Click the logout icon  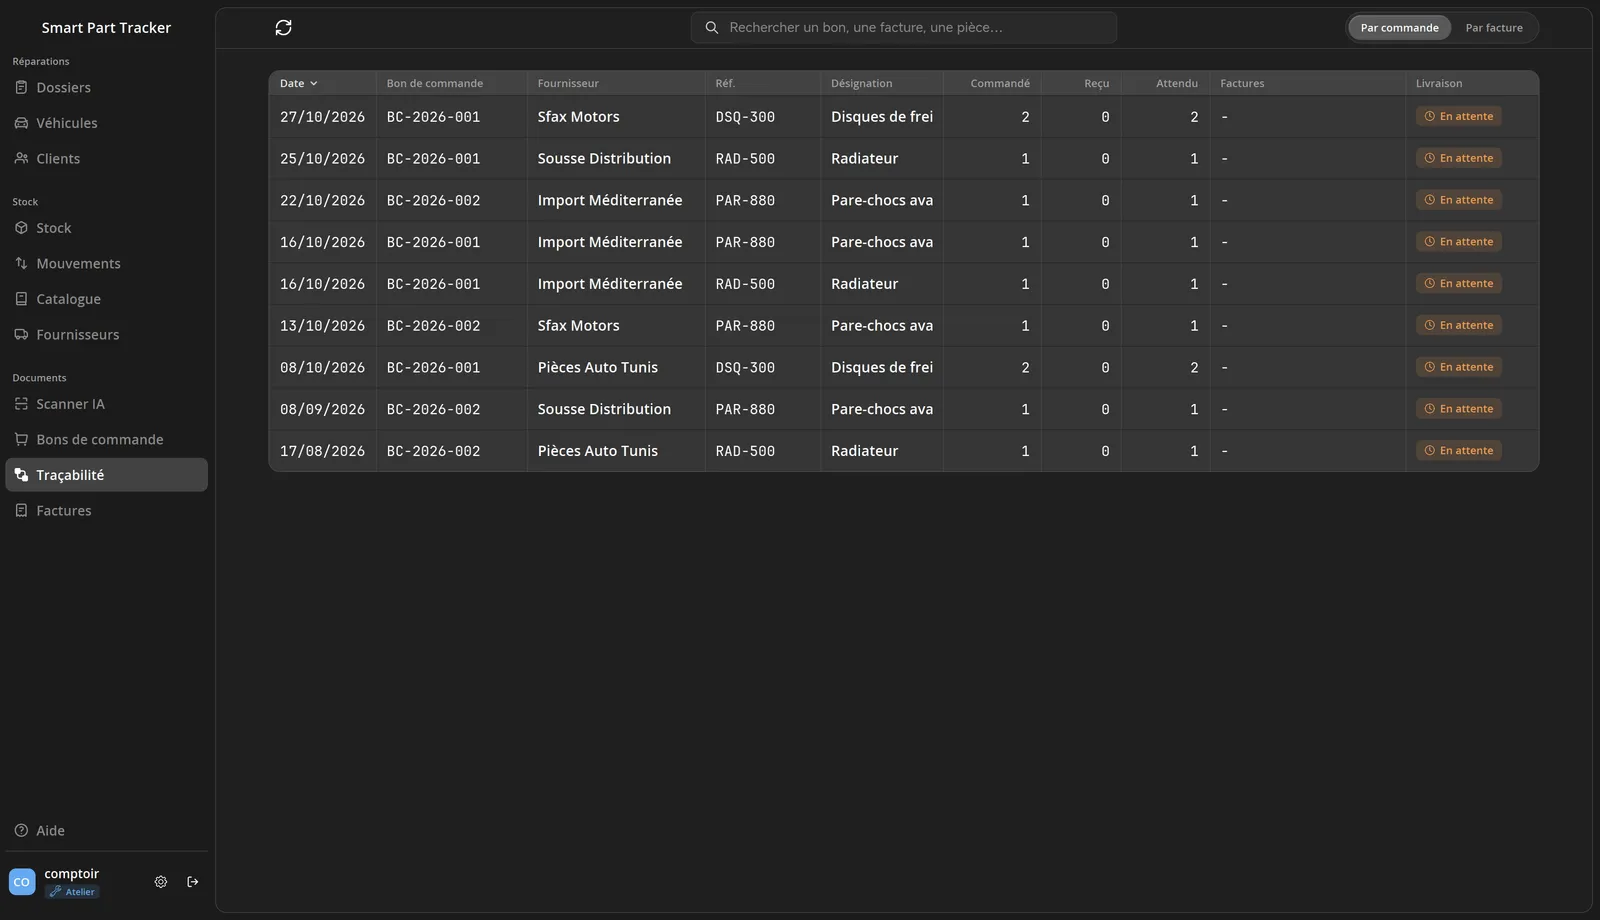[x=193, y=882]
